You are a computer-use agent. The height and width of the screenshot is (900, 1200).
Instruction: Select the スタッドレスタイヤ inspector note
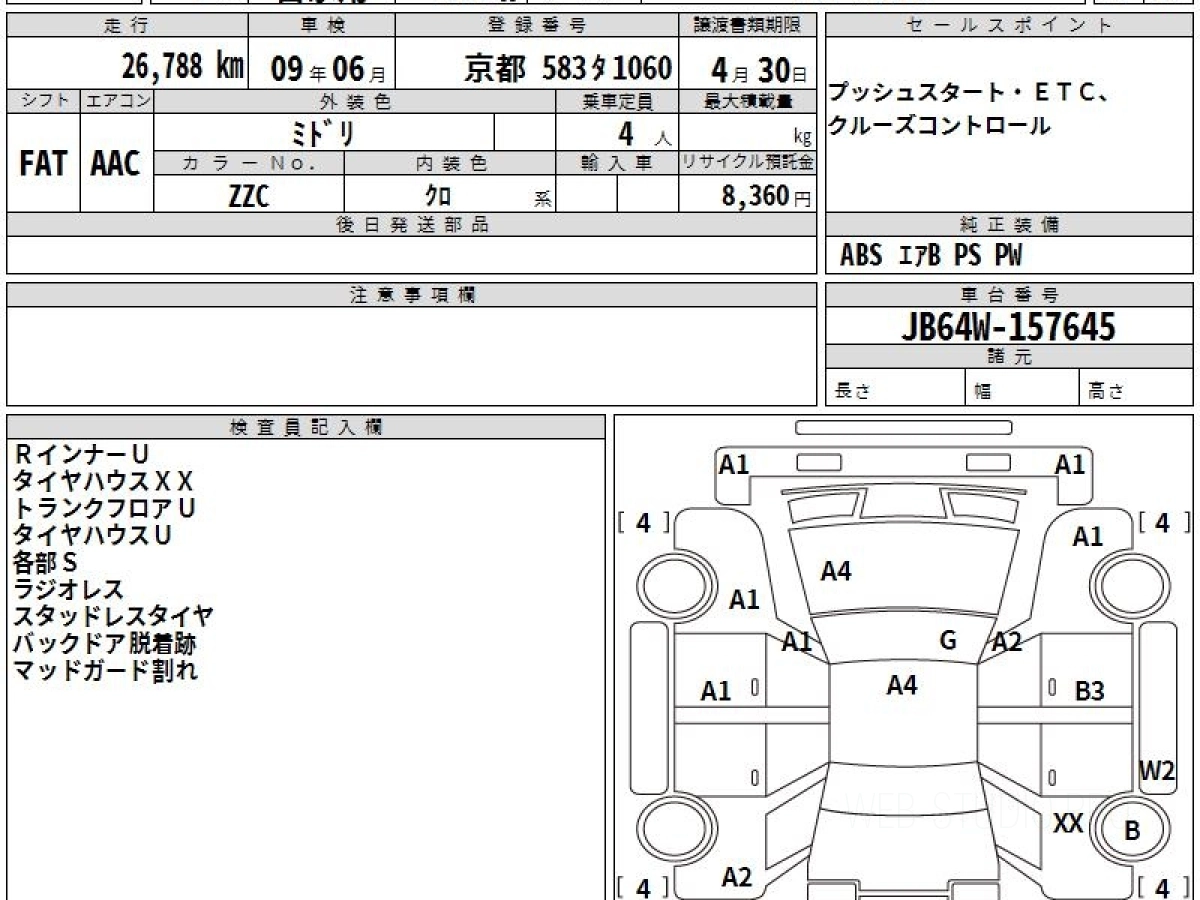point(113,616)
